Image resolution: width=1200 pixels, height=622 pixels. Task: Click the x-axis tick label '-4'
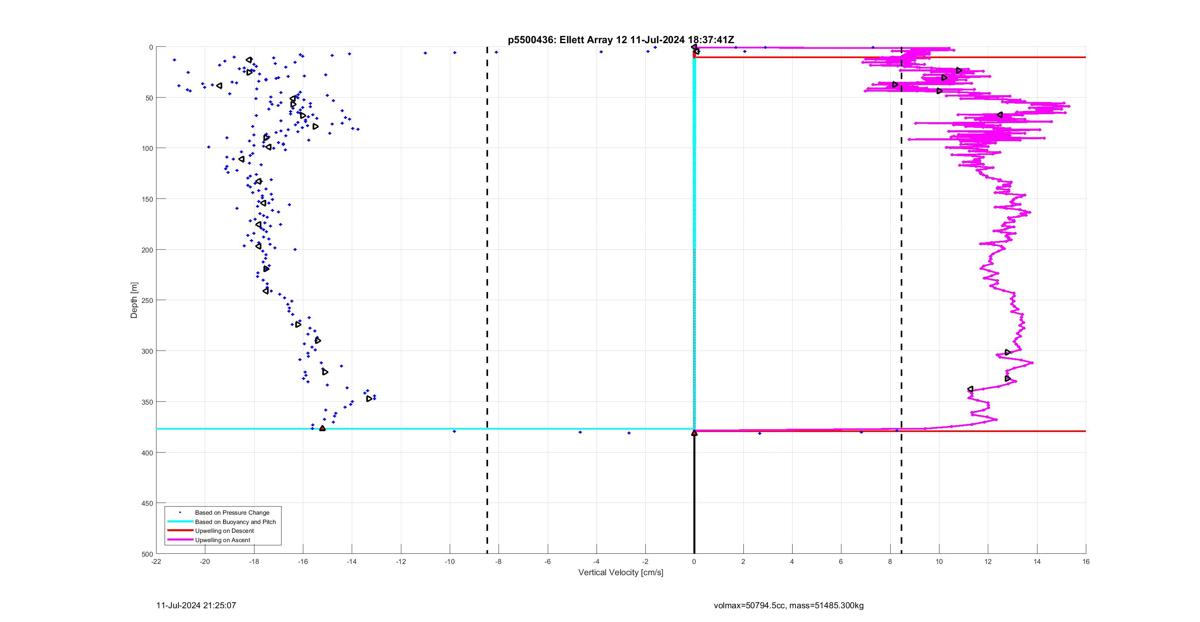click(x=596, y=561)
